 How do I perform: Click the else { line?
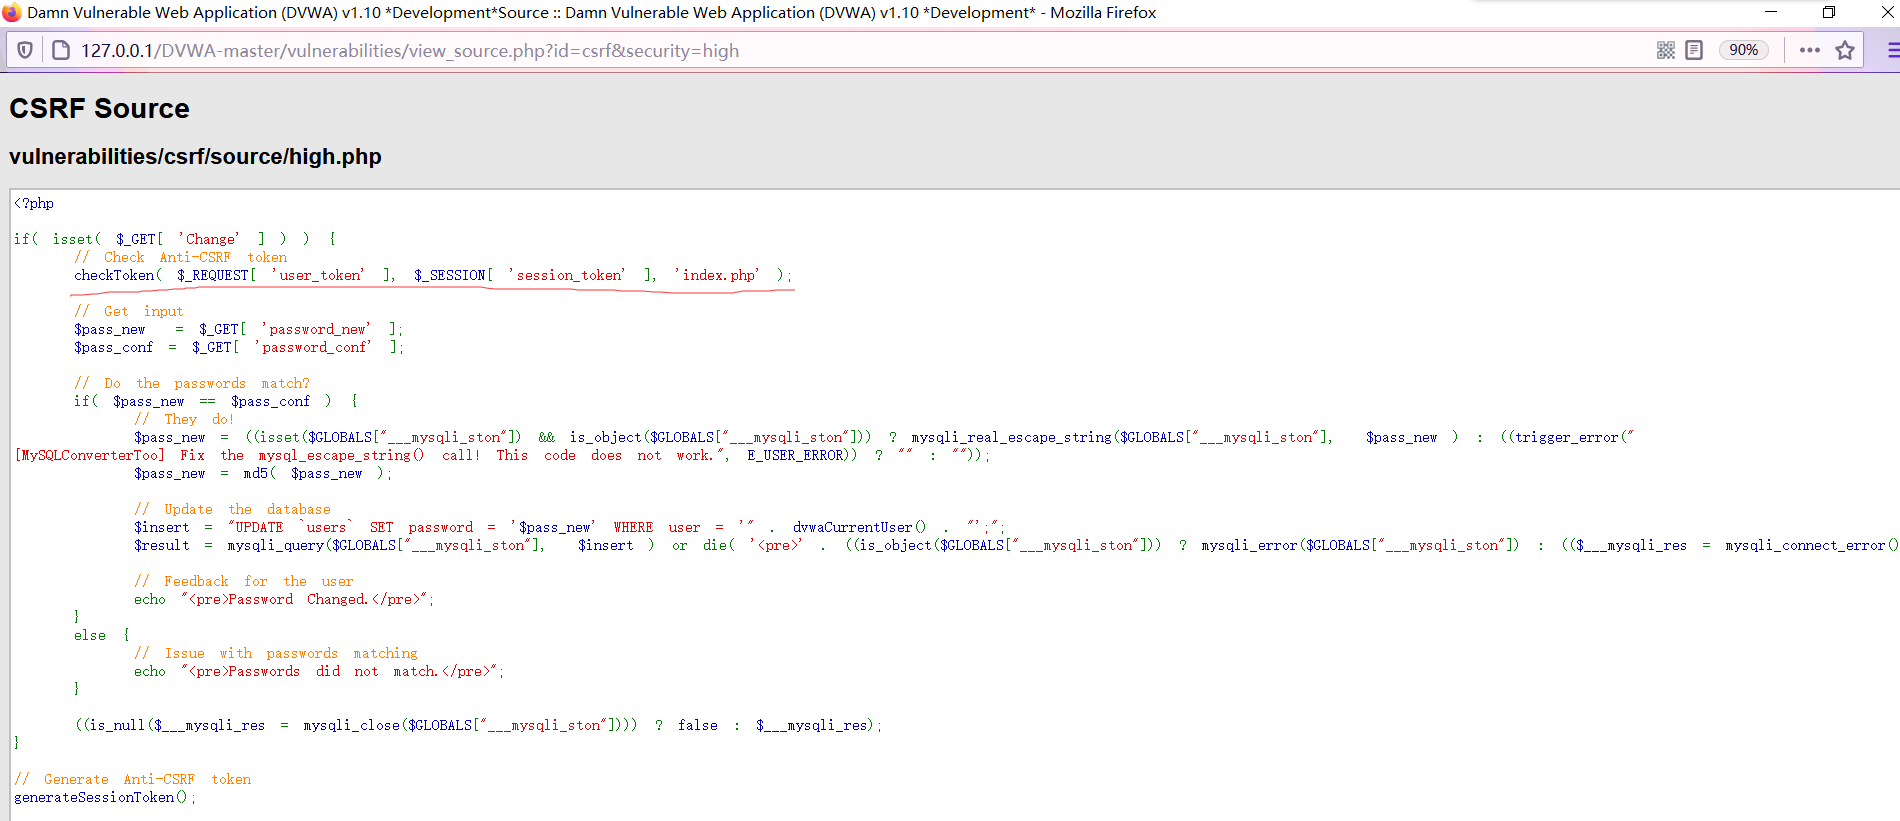(102, 635)
